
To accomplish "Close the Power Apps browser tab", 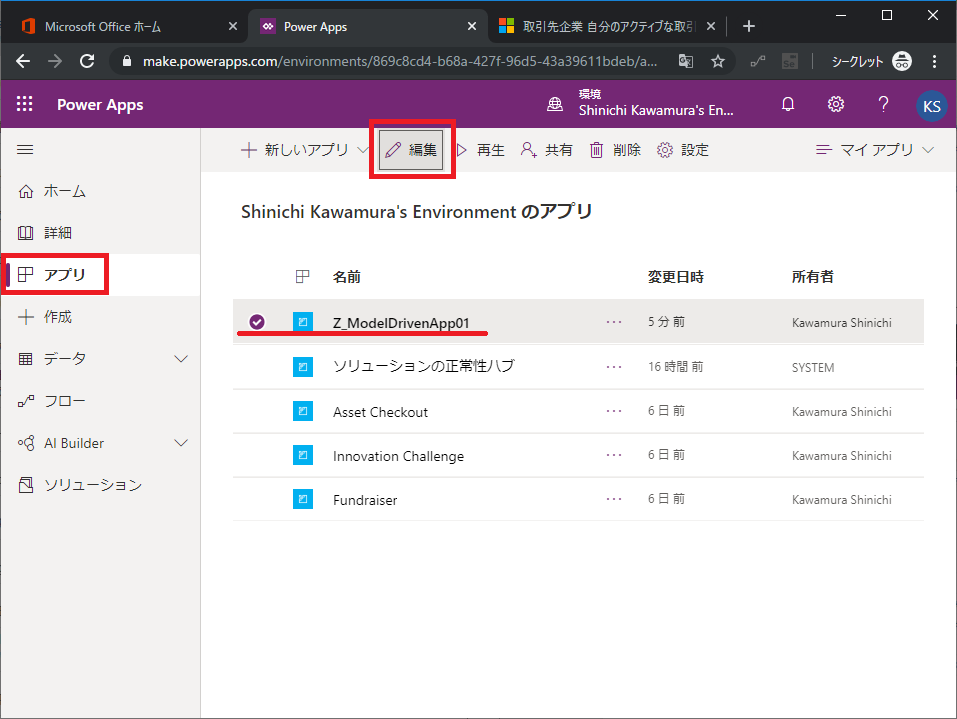I will coord(472,26).
